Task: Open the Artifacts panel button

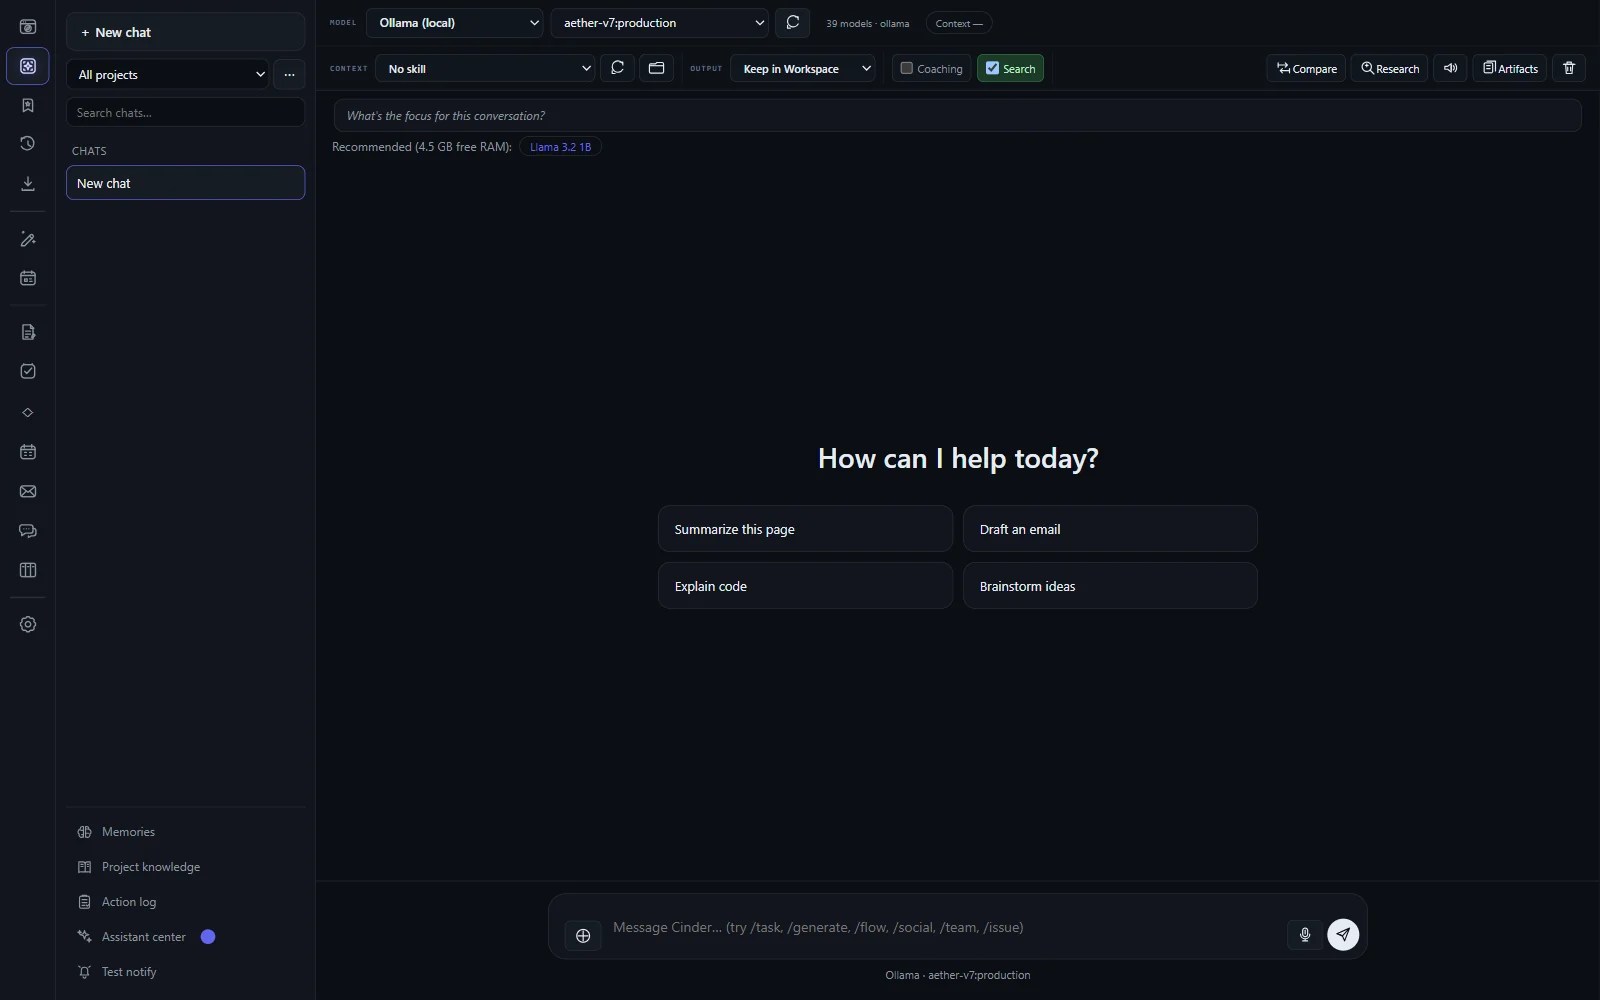Action: click(x=1510, y=68)
